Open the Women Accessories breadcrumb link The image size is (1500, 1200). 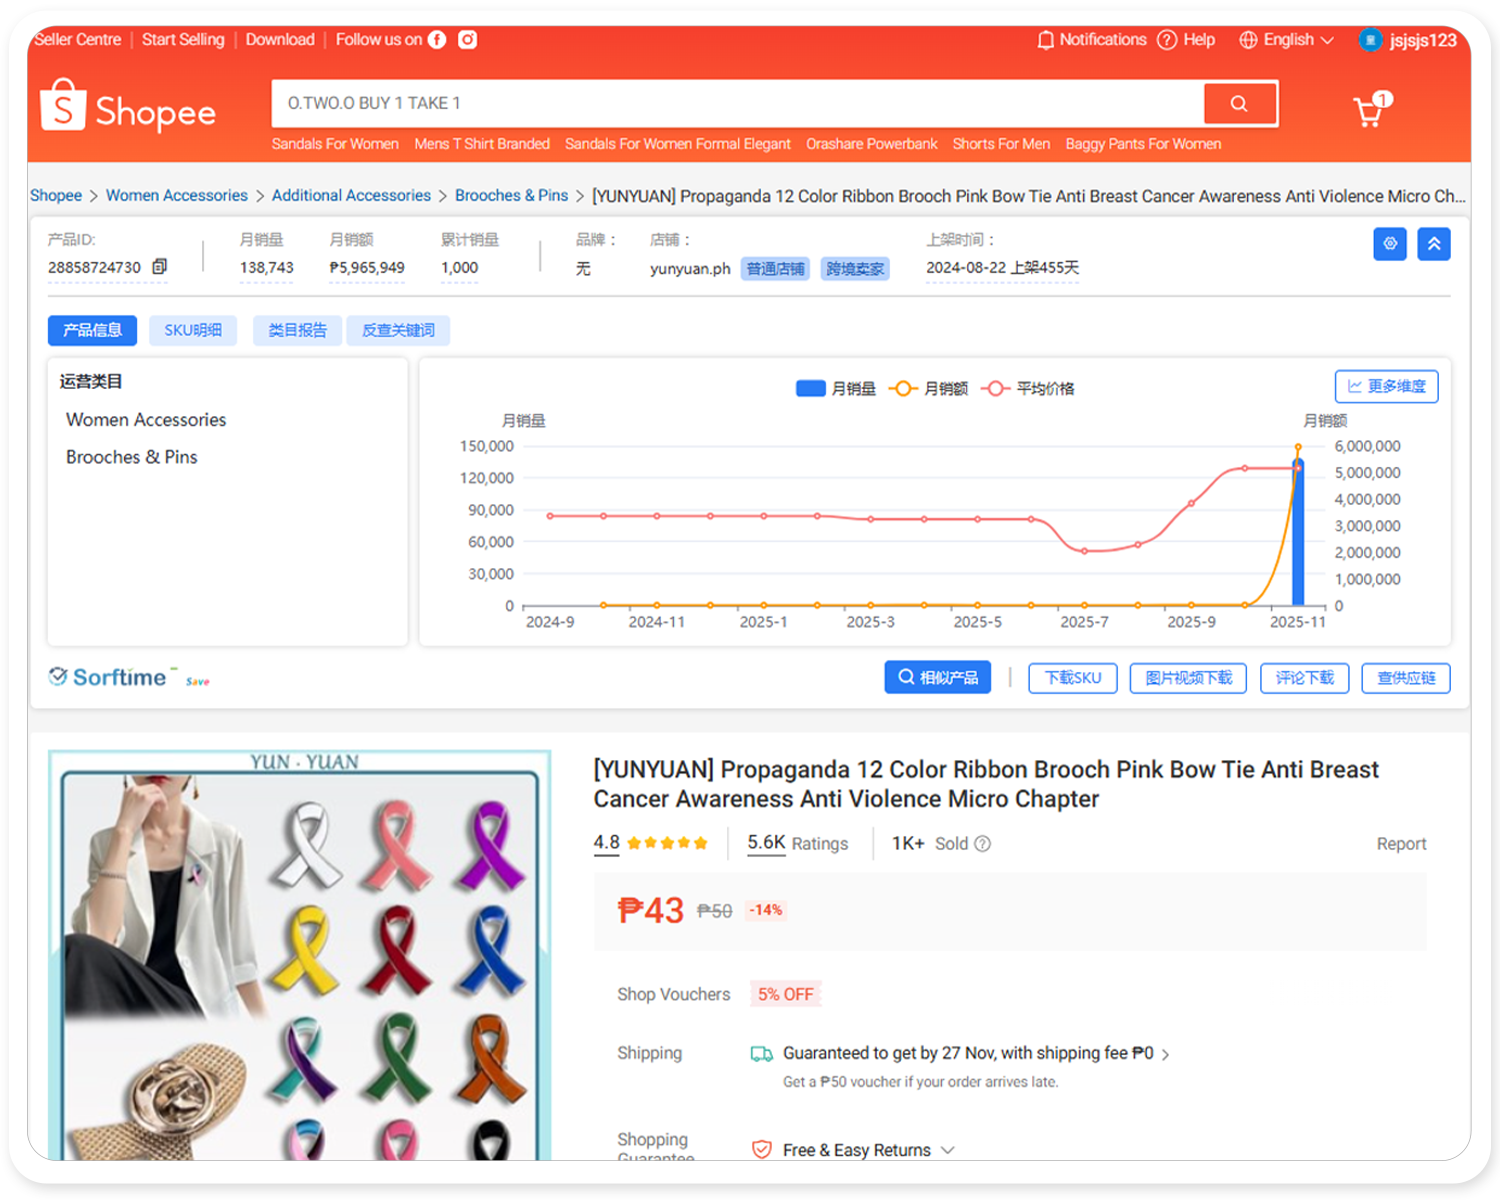pos(177,195)
